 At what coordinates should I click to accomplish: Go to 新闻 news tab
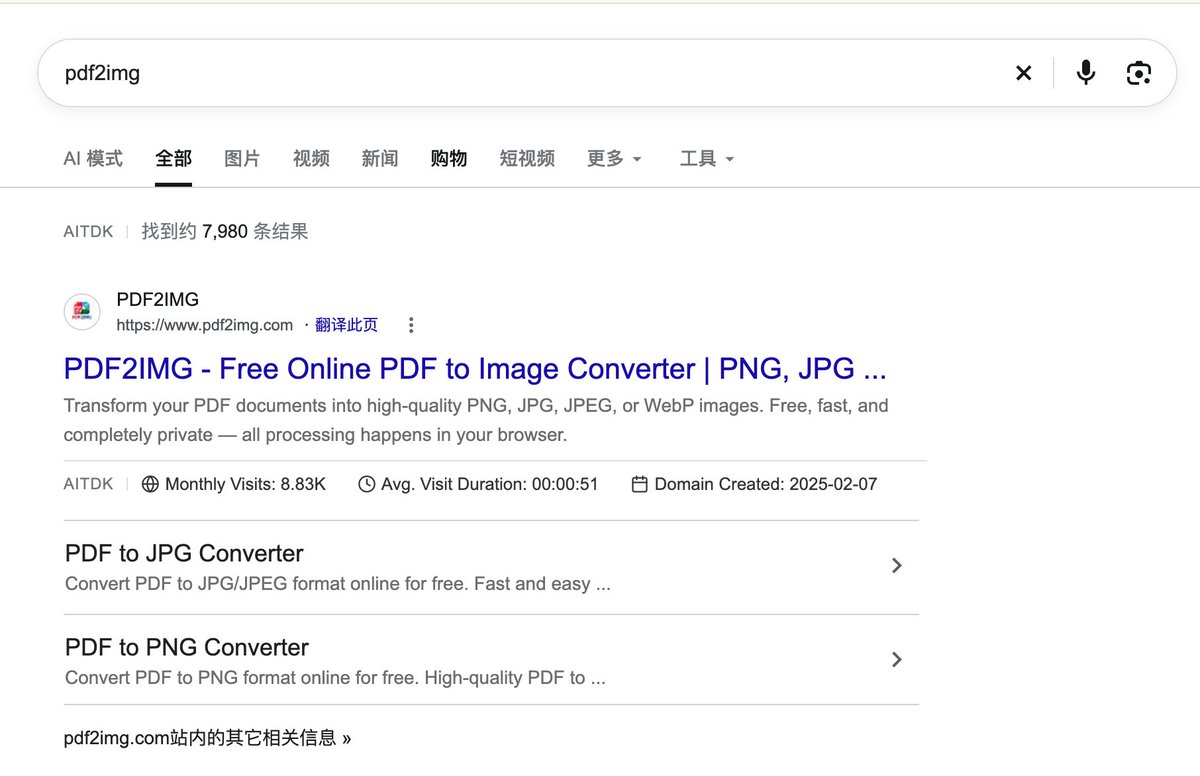(380, 158)
